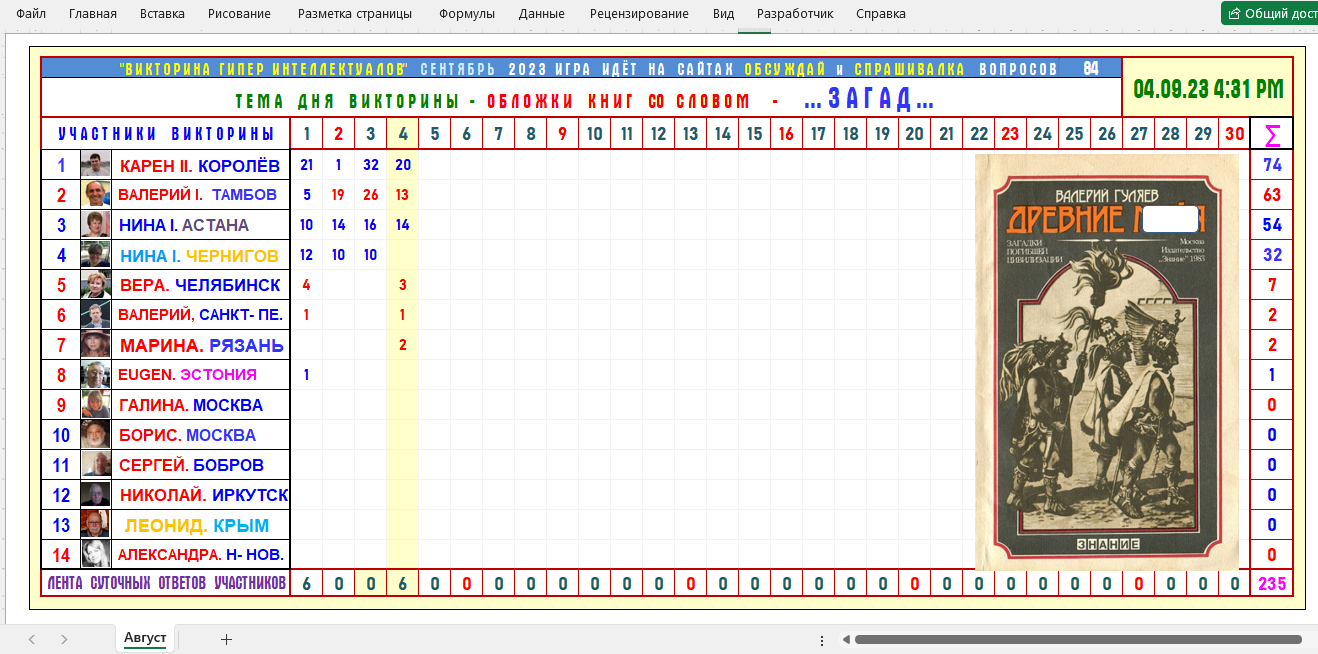The height and width of the screenshot is (654, 1318).
Task: Click the scrollbar left arrow
Action: click(x=845, y=639)
